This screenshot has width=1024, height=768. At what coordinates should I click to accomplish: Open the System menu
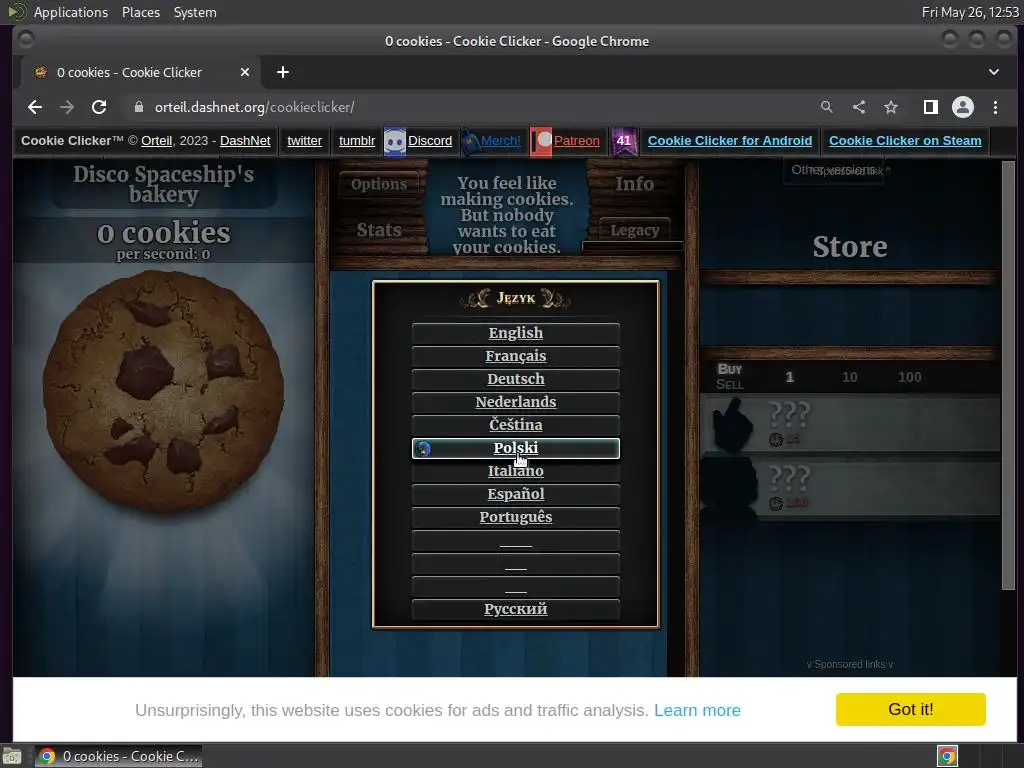(195, 12)
